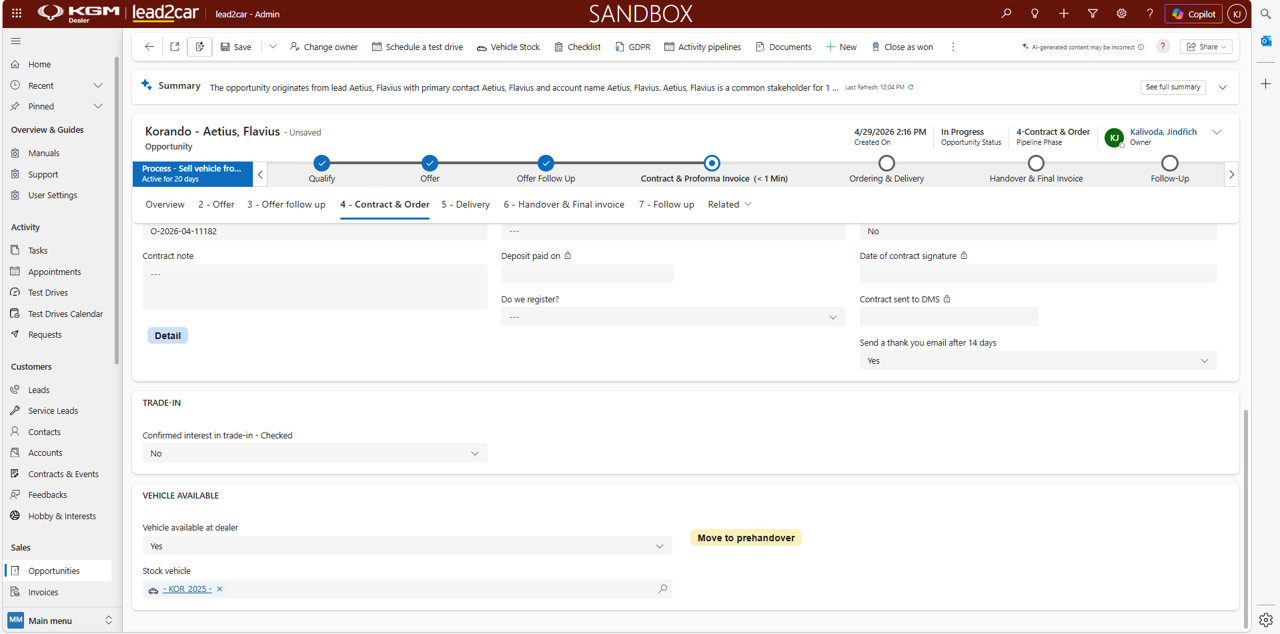
Task: Switch to the 2 - Offer tab
Action: coord(216,205)
